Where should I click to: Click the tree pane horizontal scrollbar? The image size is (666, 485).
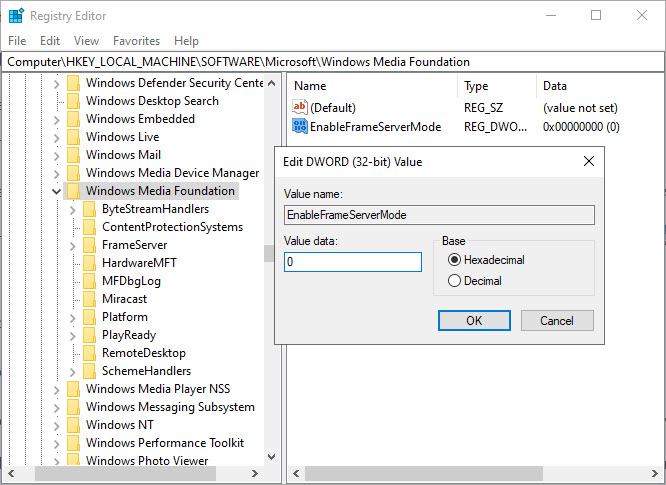coord(133,473)
